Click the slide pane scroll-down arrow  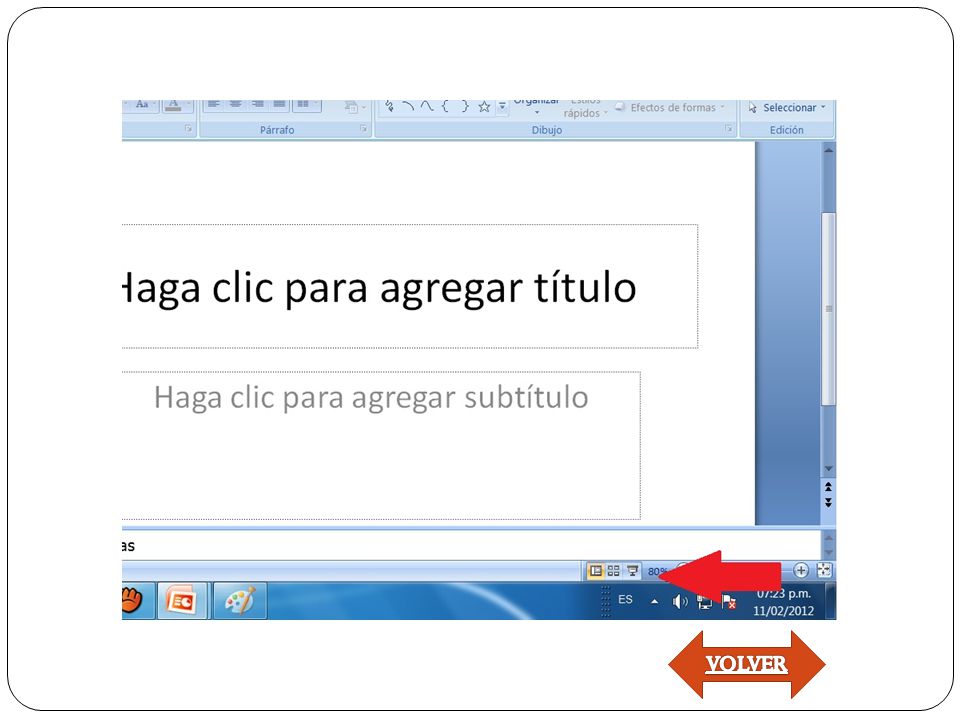coord(828,469)
